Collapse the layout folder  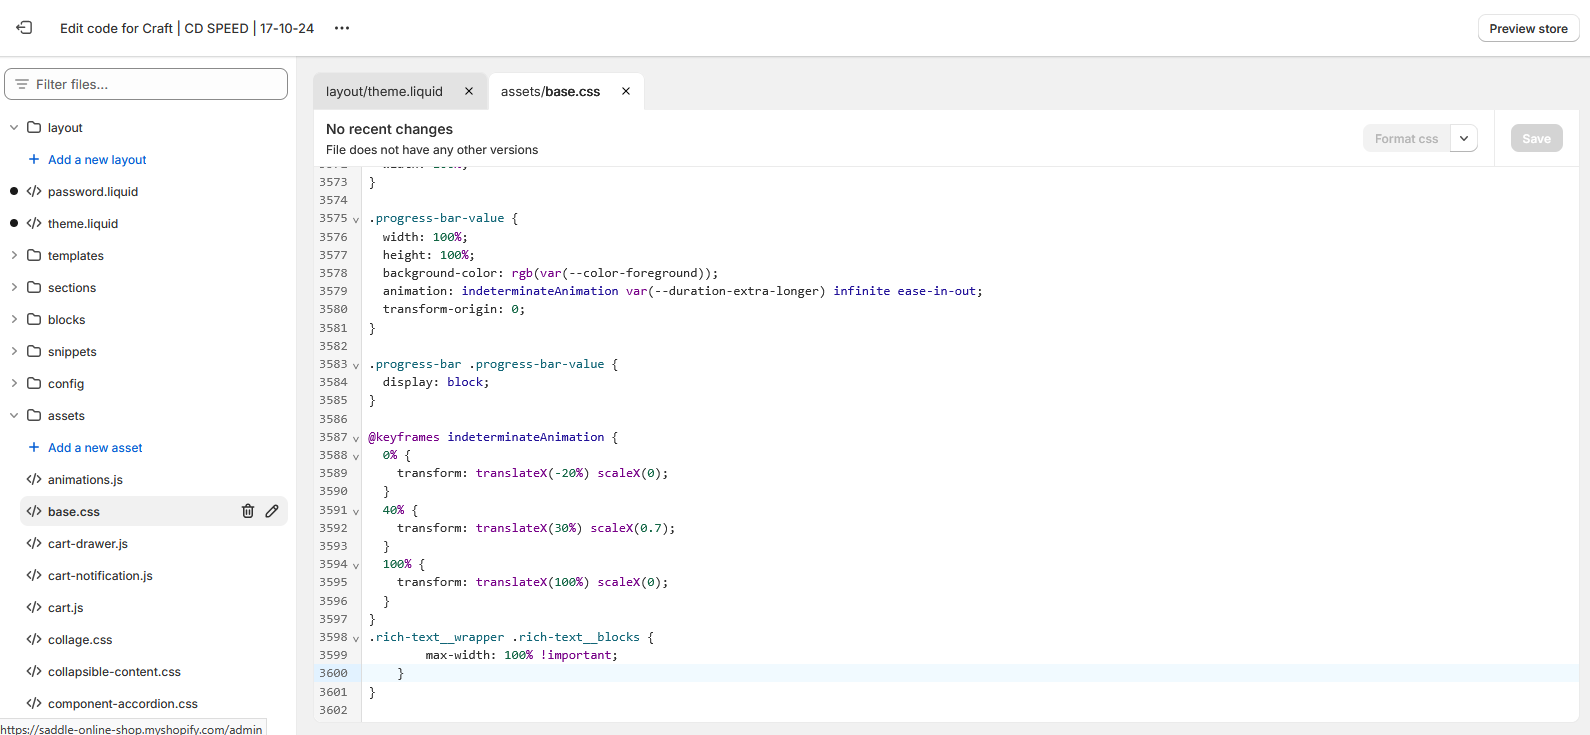point(14,127)
